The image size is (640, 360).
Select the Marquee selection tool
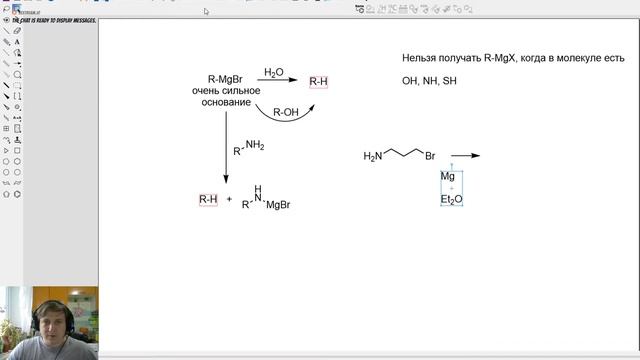[17, 9]
